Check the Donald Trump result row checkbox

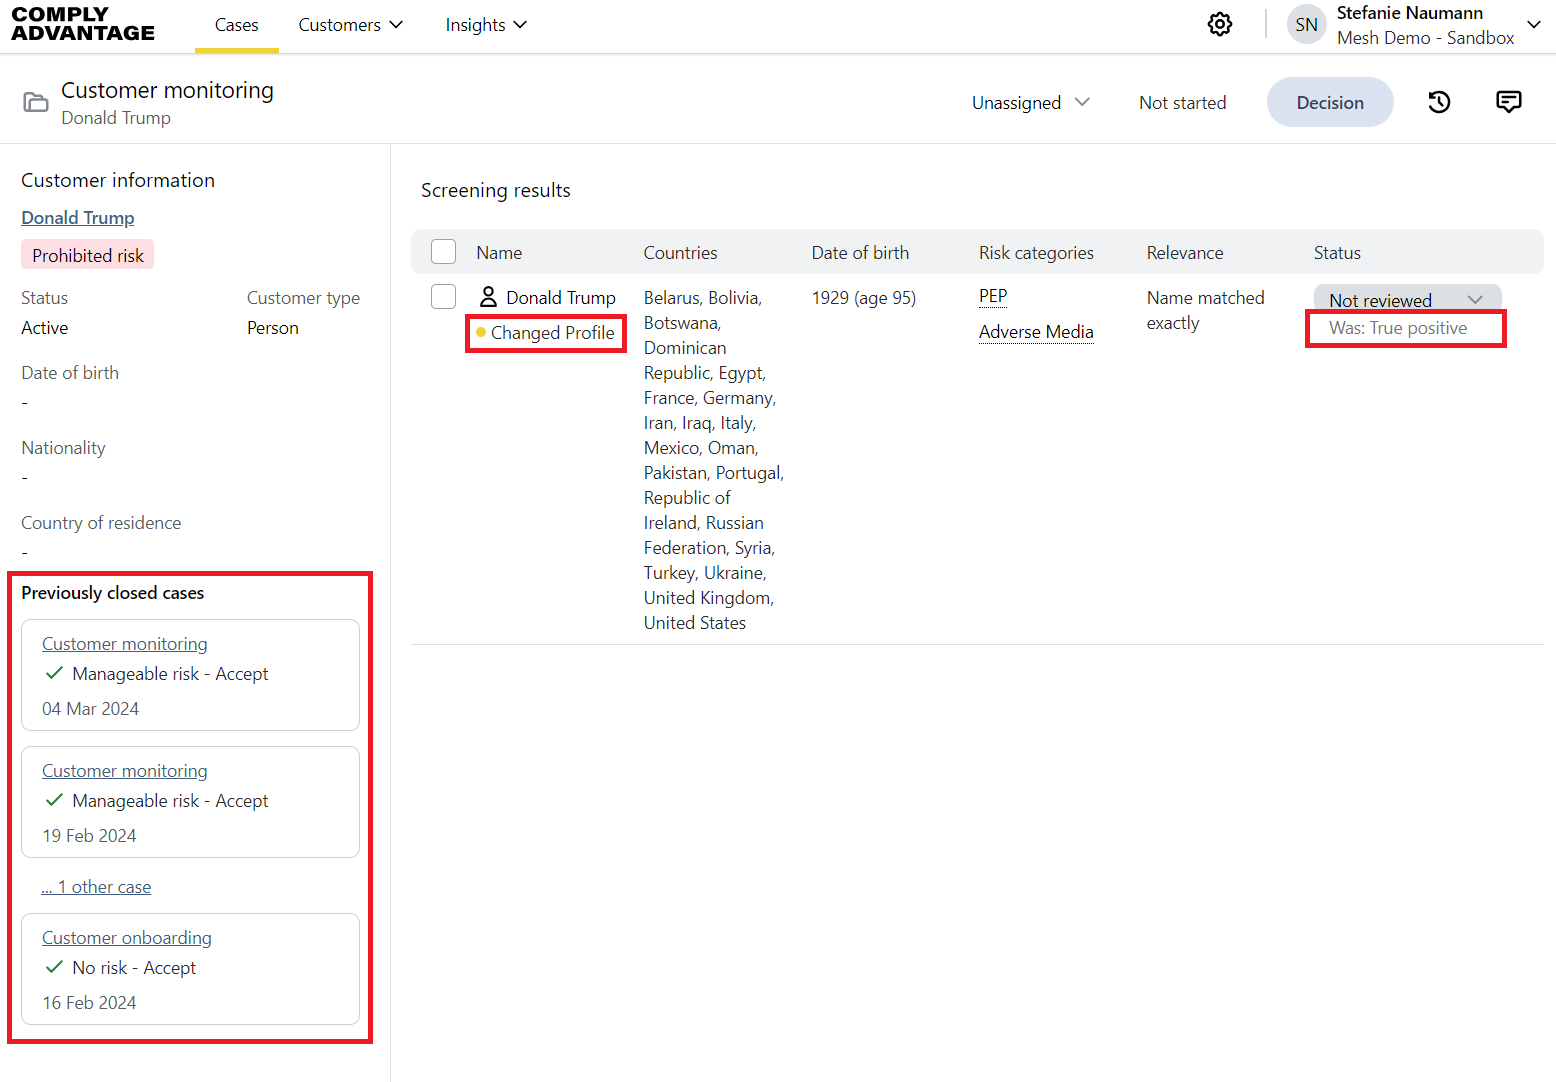coord(443,297)
